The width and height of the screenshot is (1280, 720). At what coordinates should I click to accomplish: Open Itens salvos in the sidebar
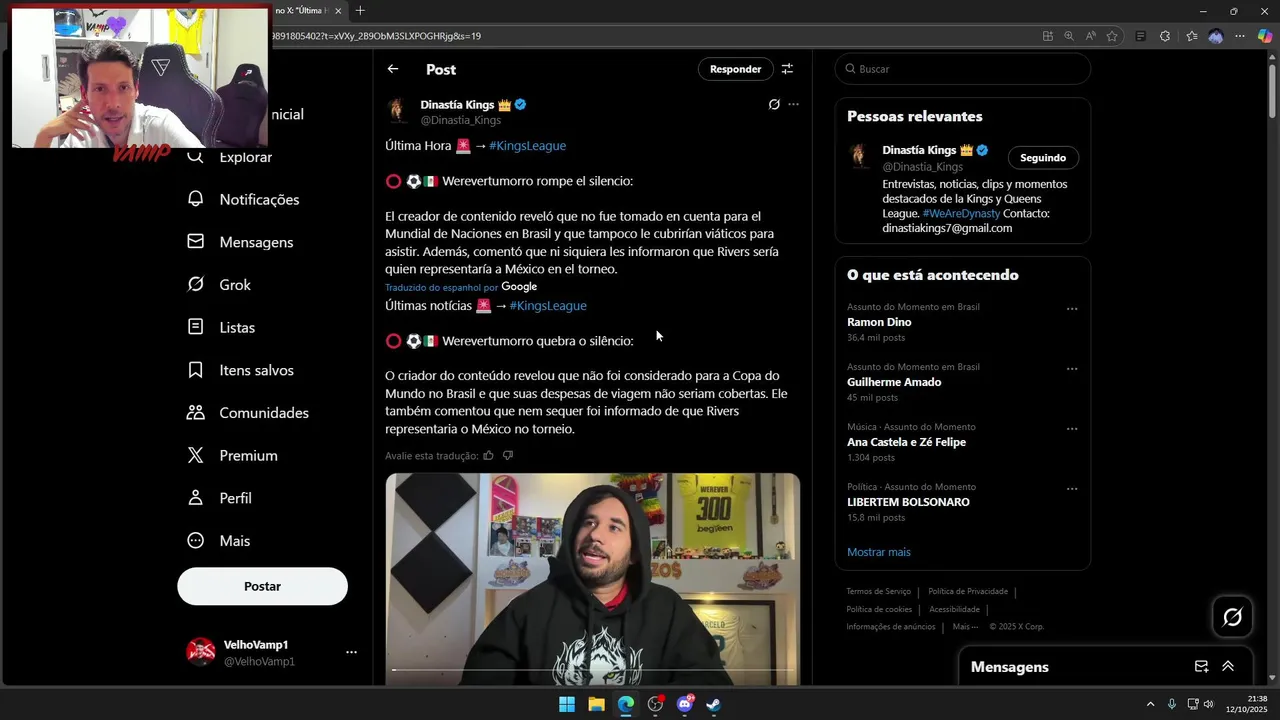tap(240, 370)
